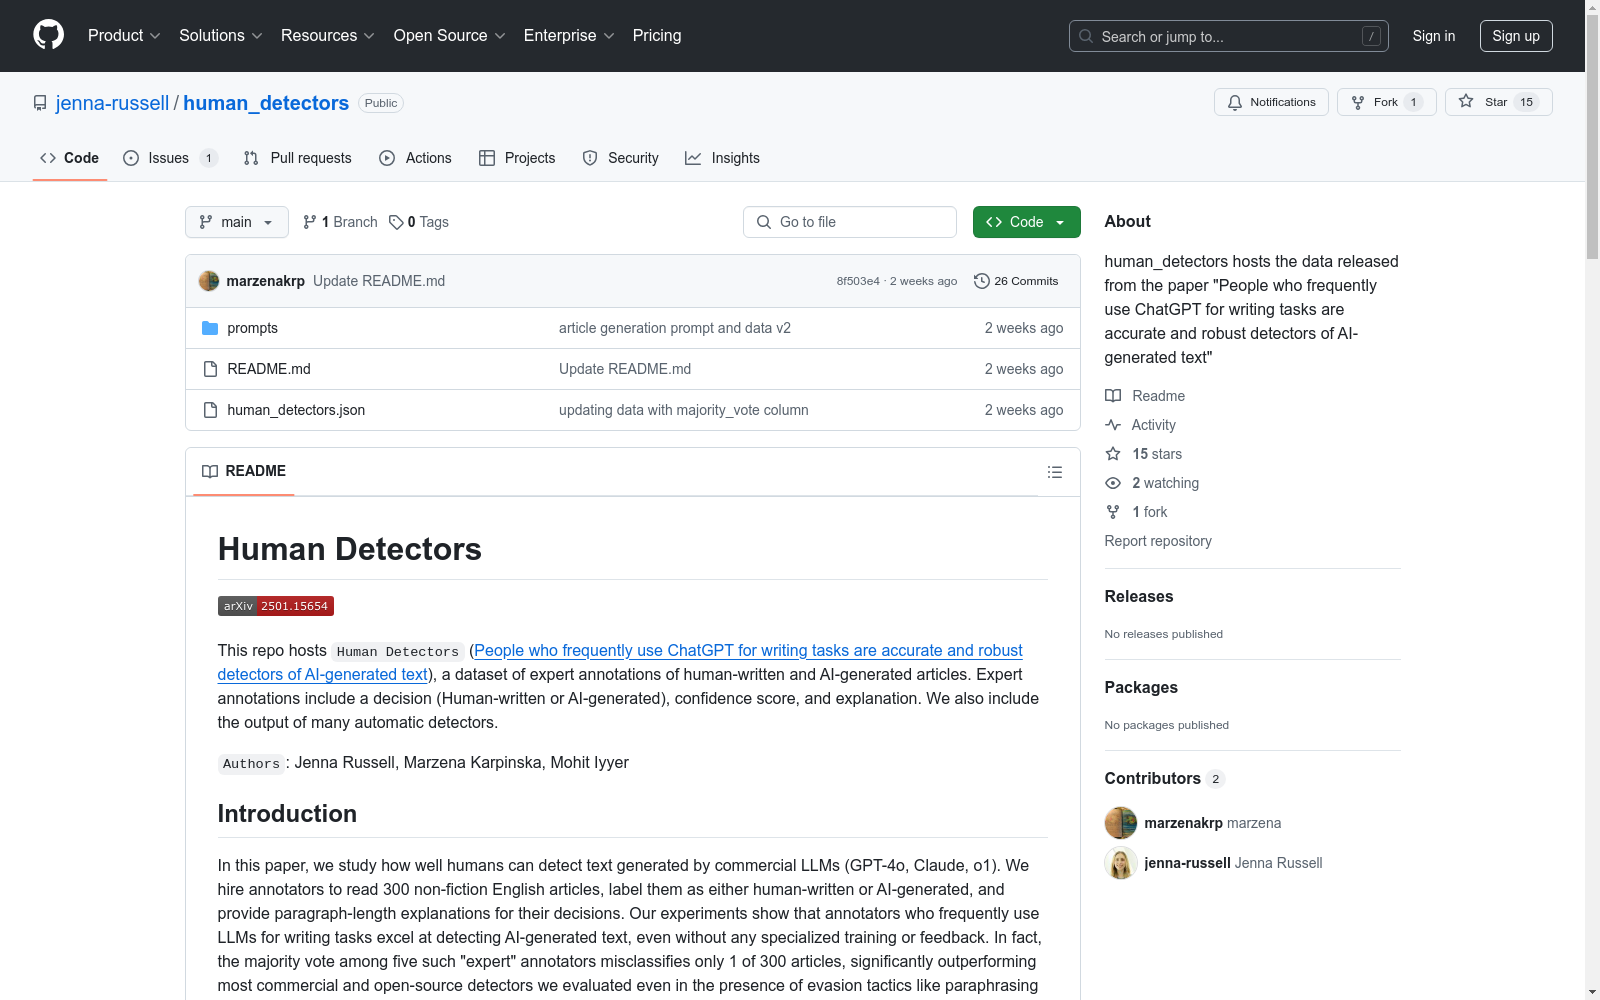View the 0 Tags link
Screen dimensions: 1600x1000
(x=419, y=222)
